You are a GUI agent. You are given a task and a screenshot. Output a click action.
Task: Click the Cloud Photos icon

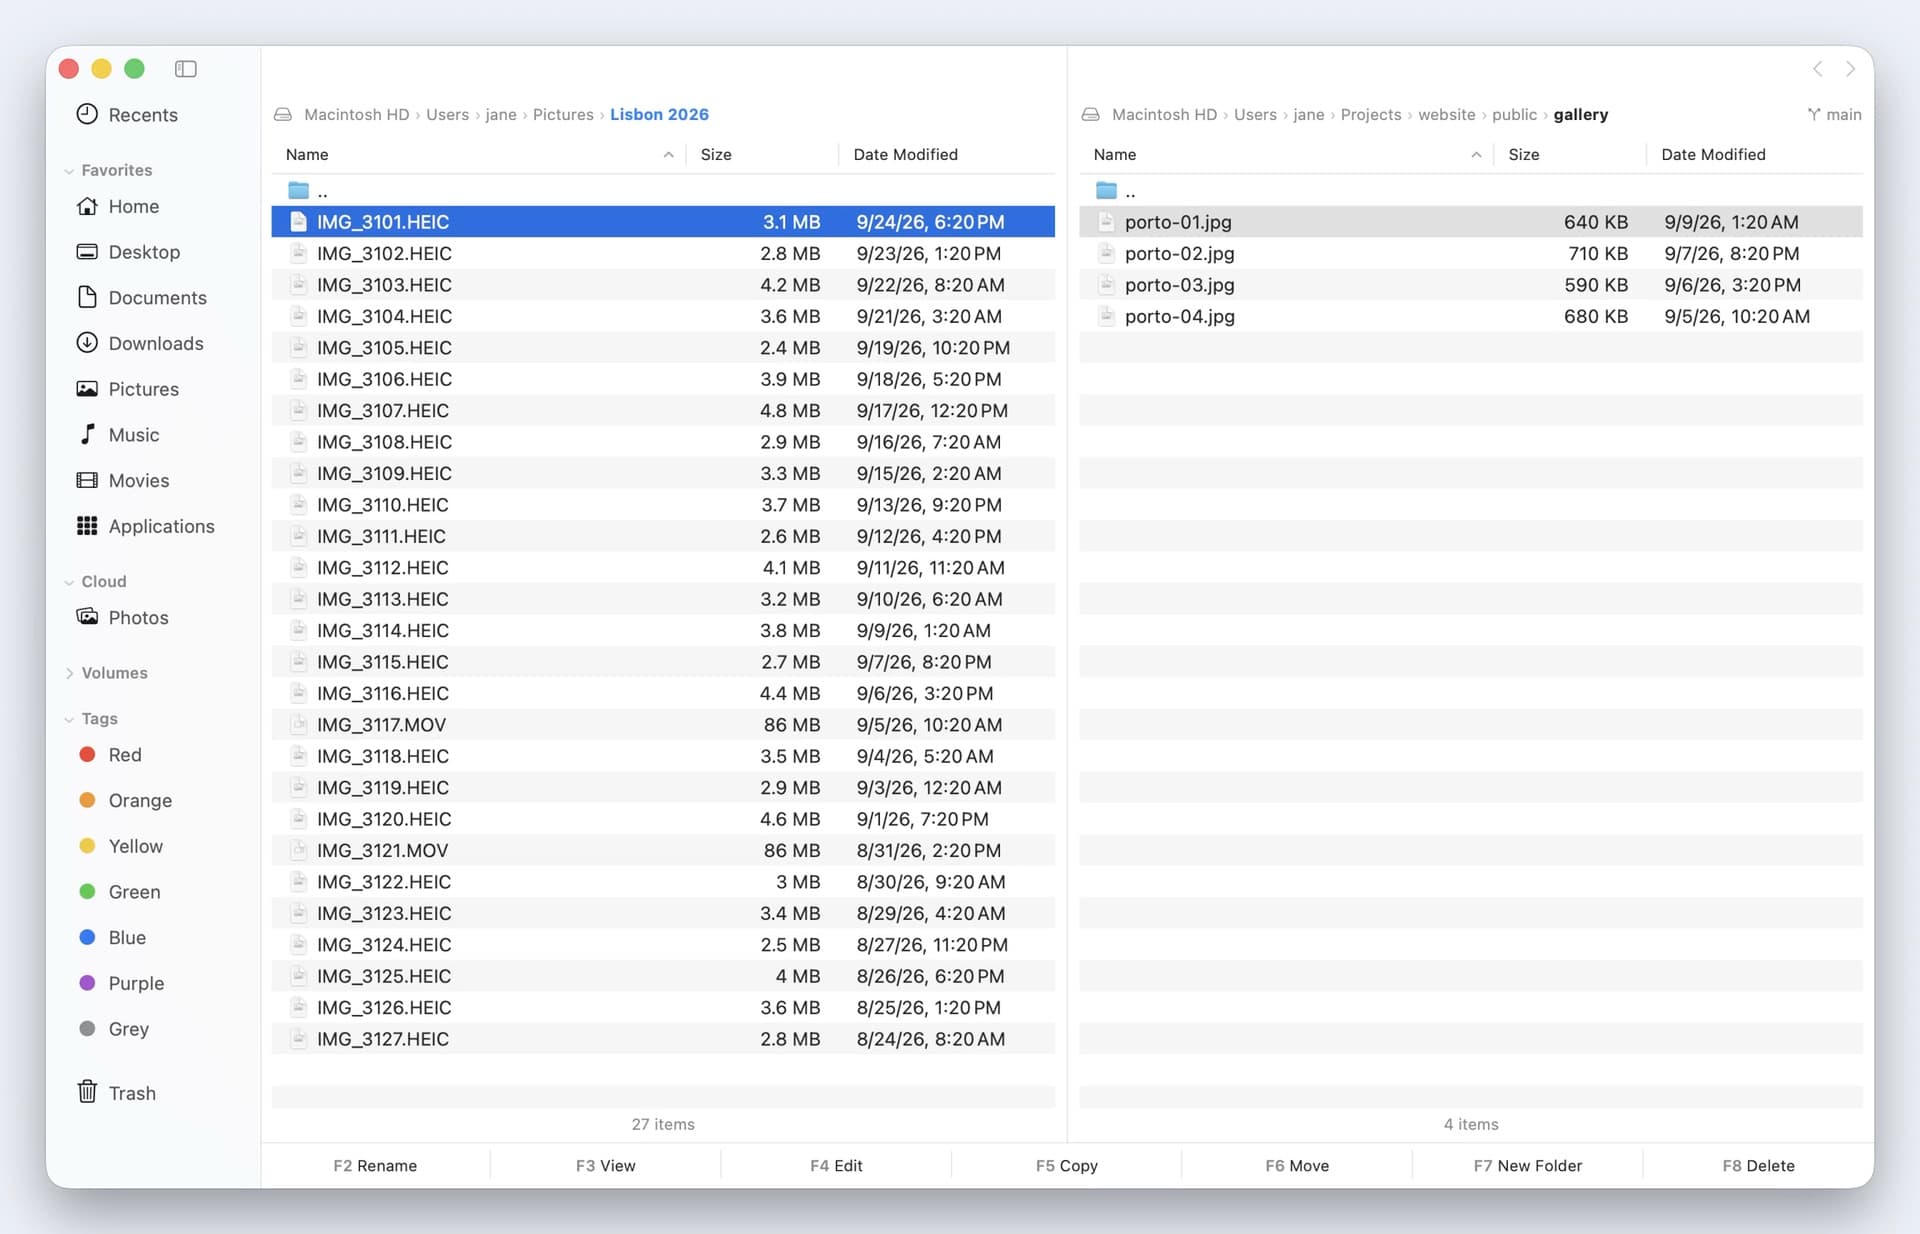tap(87, 617)
